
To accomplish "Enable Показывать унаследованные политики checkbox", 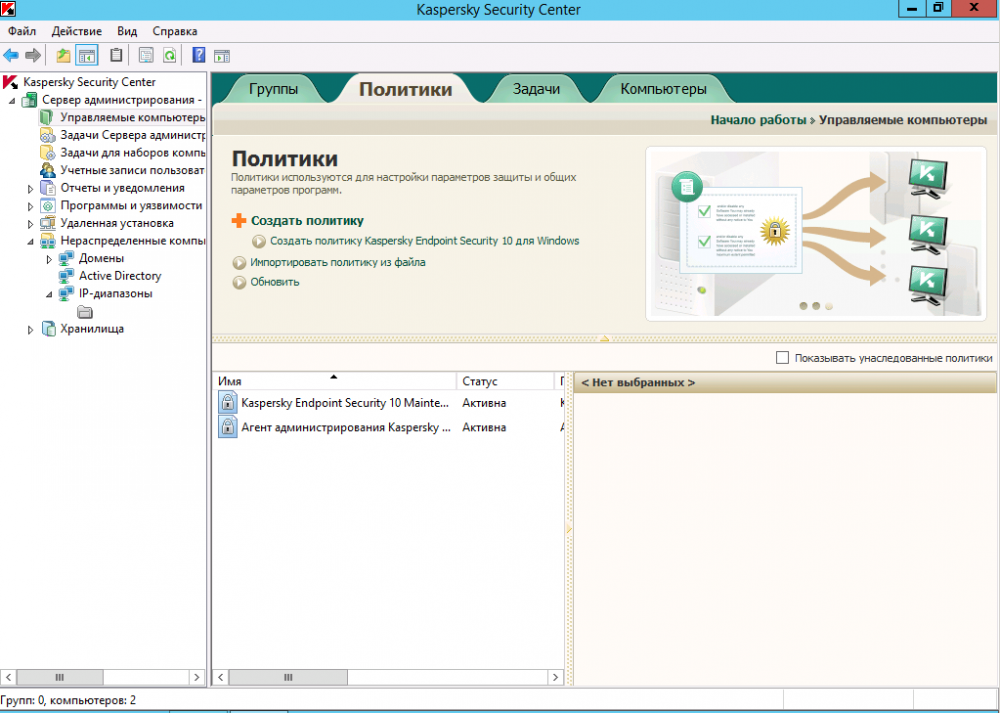I will pyautogui.click(x=782, y=358).
